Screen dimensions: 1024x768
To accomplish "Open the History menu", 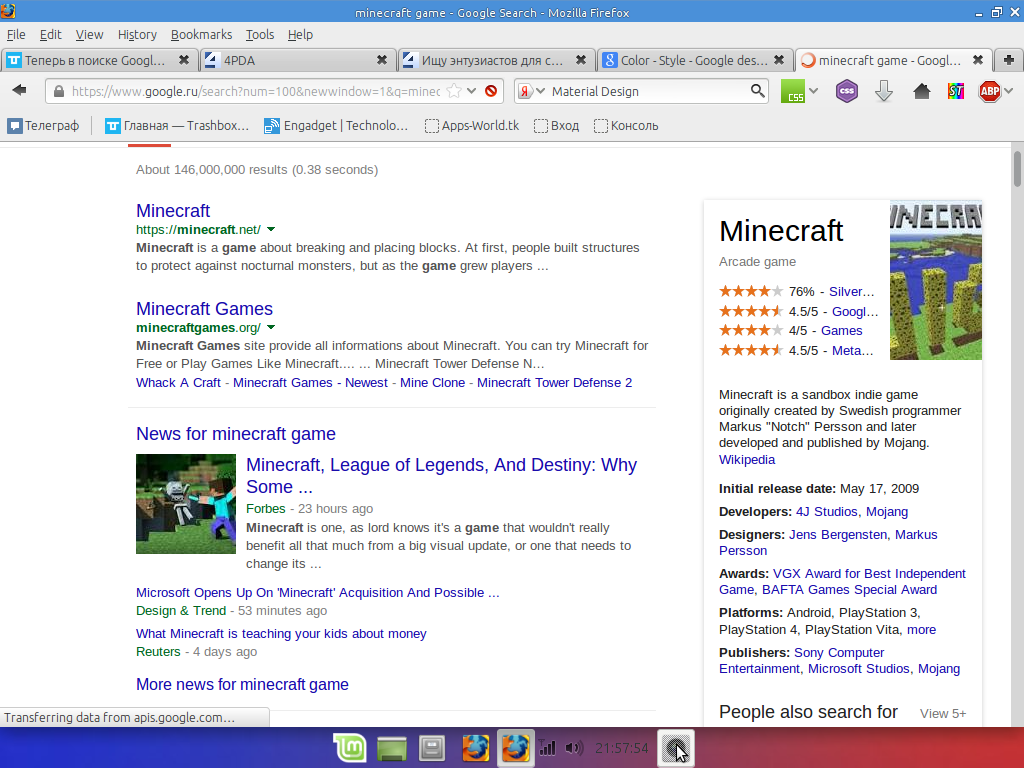I will coord(137,35).
